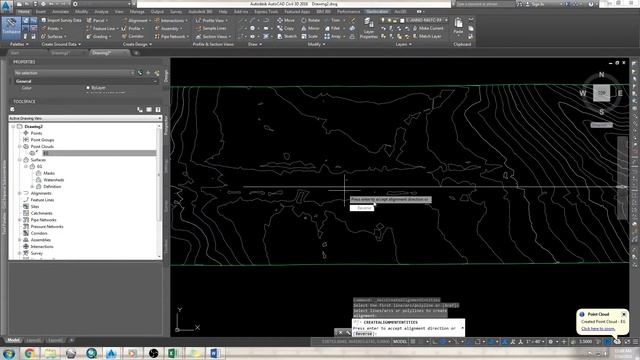The height and width of the screenshot is (360, 640).
Task: Select the Stretch tool
Action: [x=287, y=36]
